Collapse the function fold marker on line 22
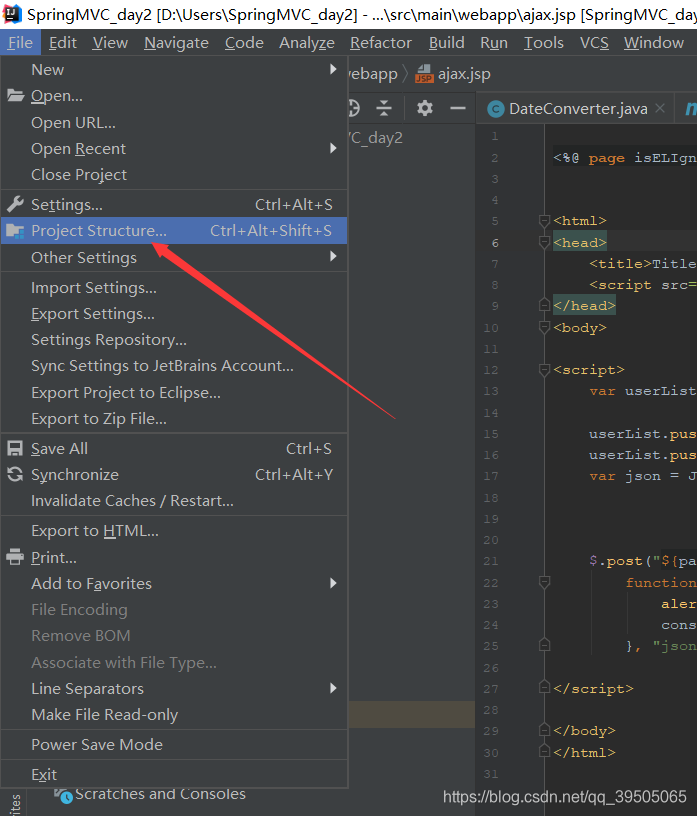Screen dimensions: 697x816 click(x=544, y=582)
